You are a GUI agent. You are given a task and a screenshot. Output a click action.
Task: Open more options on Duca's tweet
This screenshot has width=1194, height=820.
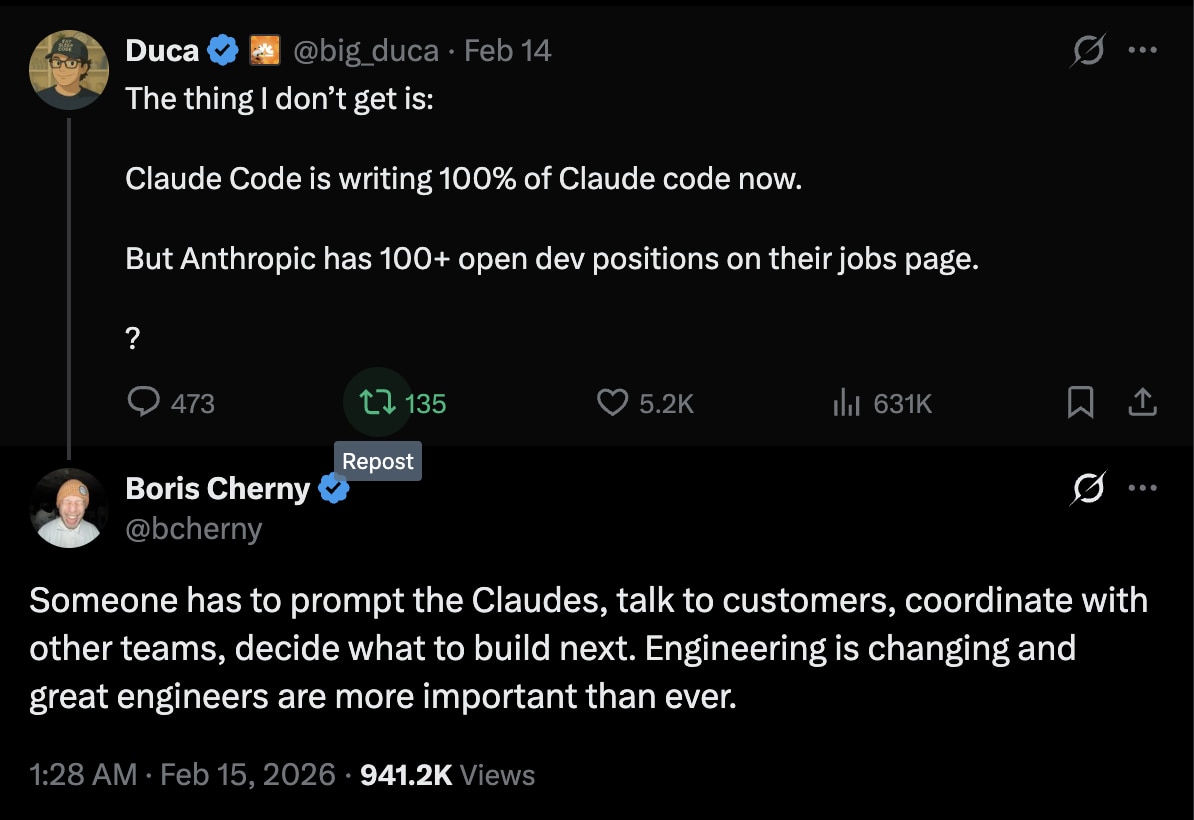pyautogui.click(x=1143, y=49)
